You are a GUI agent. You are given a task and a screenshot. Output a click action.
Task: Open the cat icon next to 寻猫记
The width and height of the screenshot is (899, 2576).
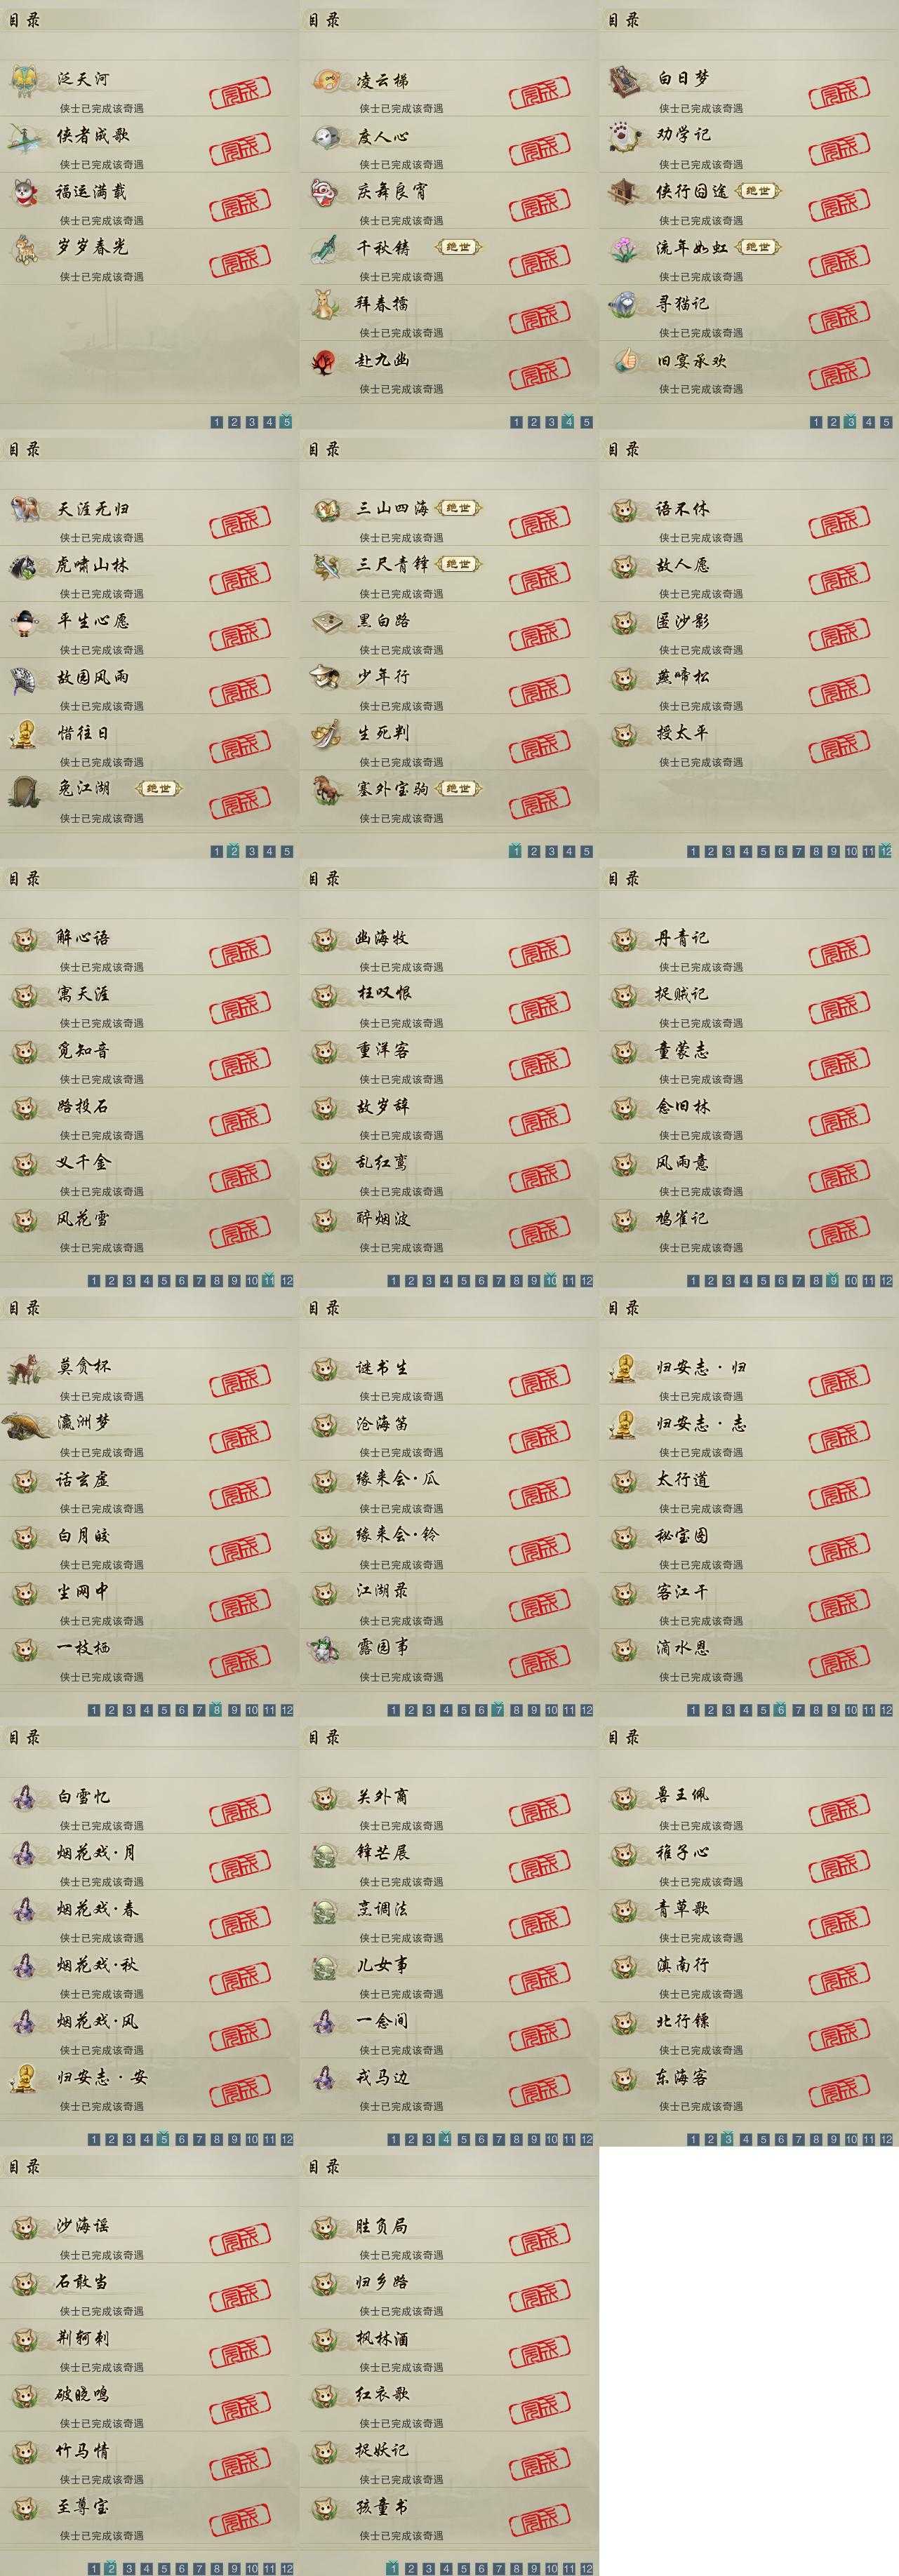tap(624, 304)
